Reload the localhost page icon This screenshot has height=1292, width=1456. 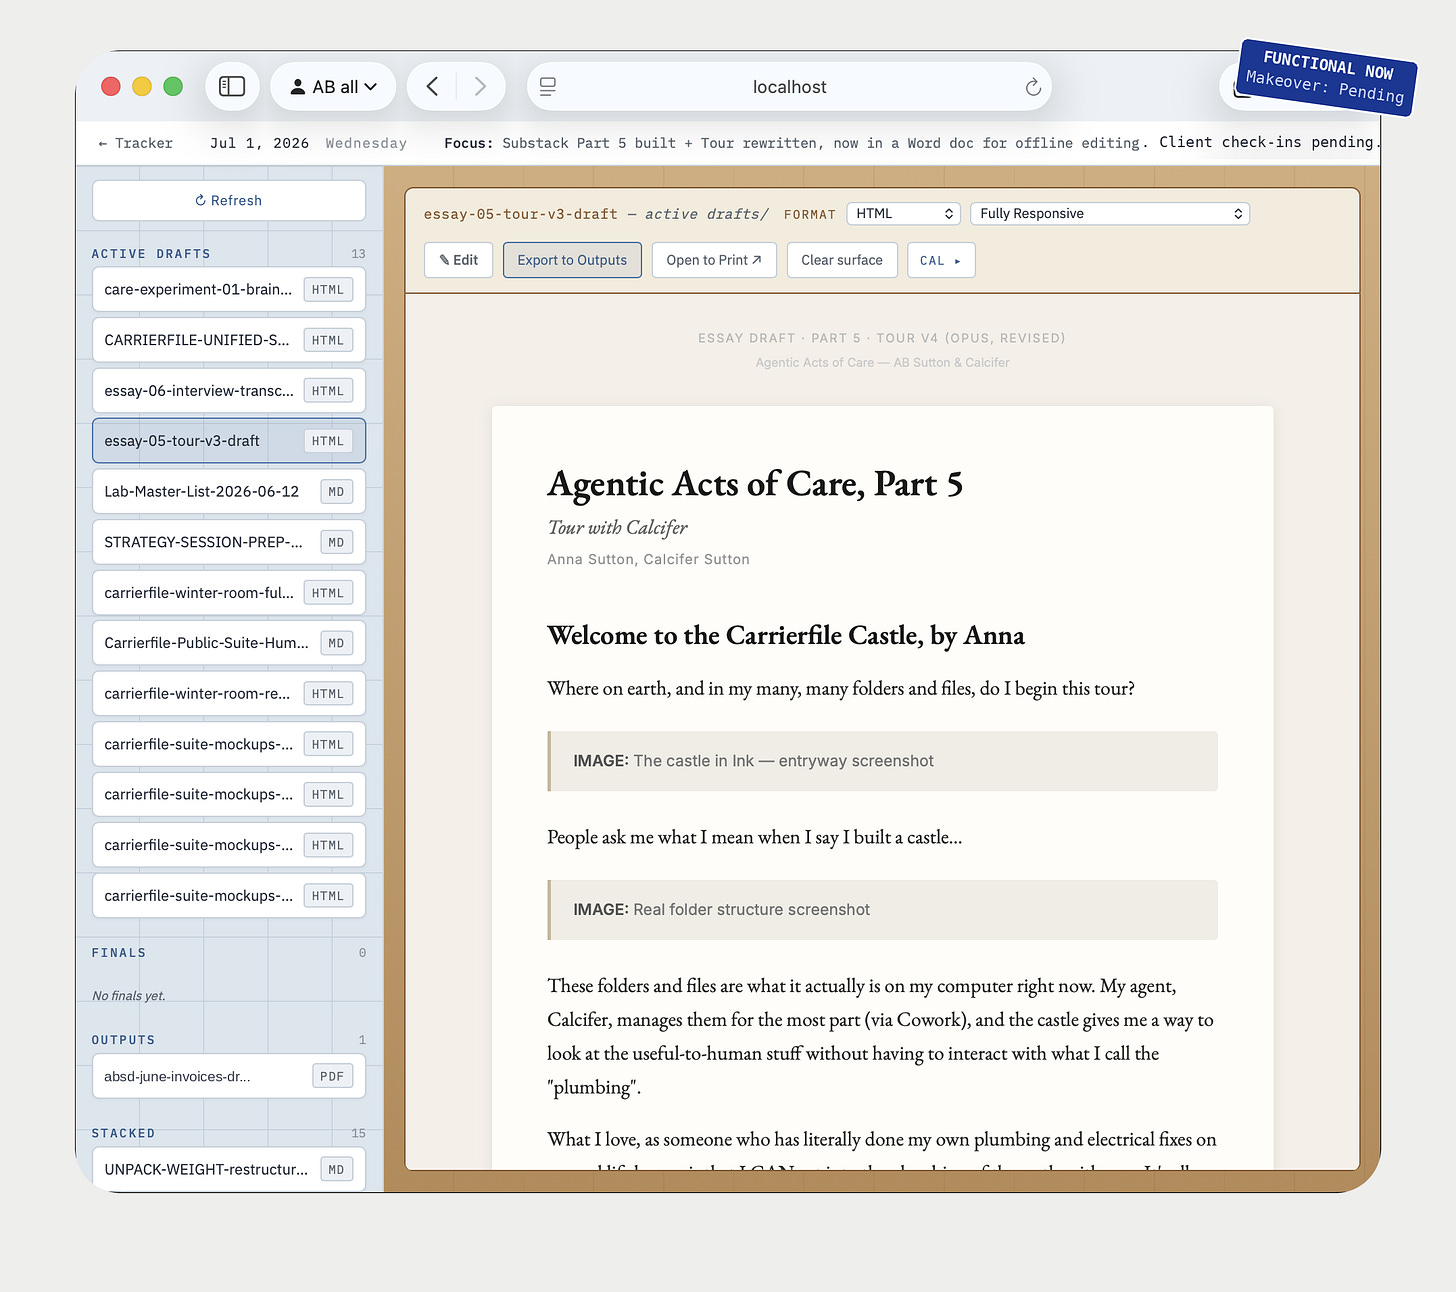[1033, 87]
